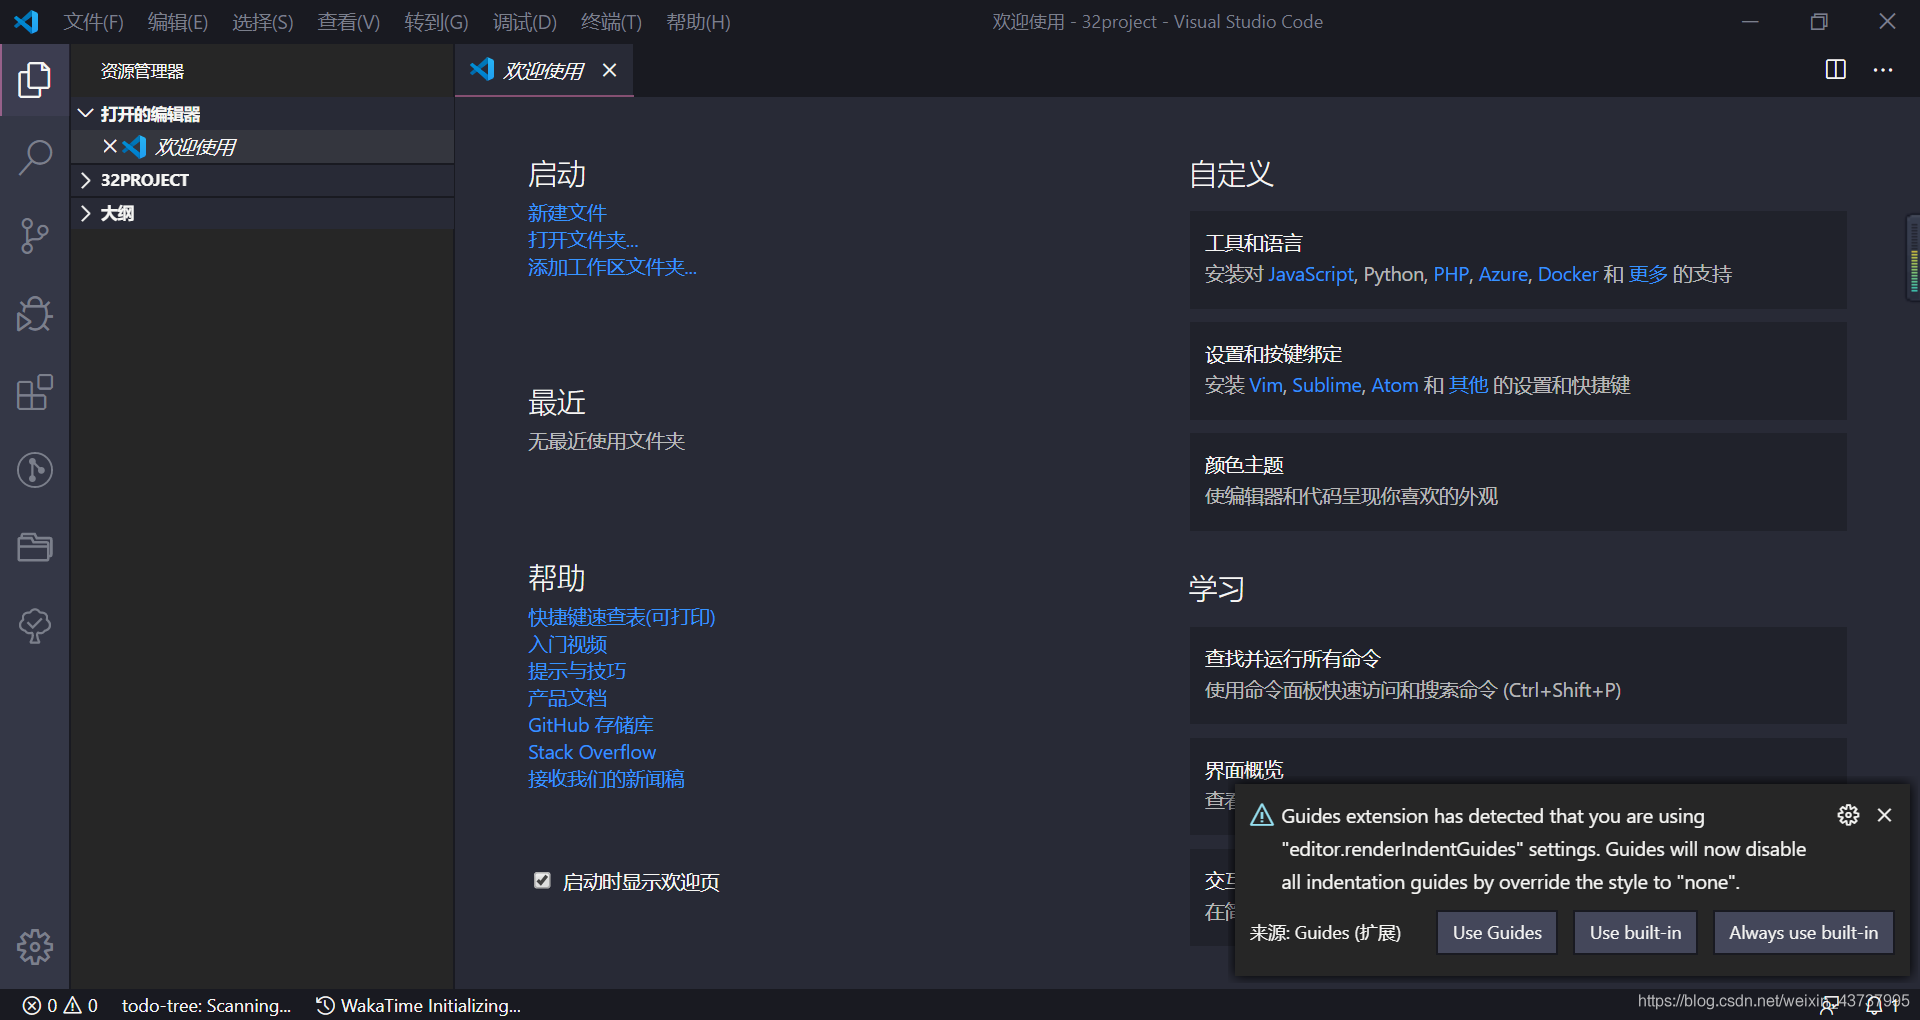Open the Debug view icon
Image resolution: width=1920 pixels, height=1020 pixels.
pos(34,314)
